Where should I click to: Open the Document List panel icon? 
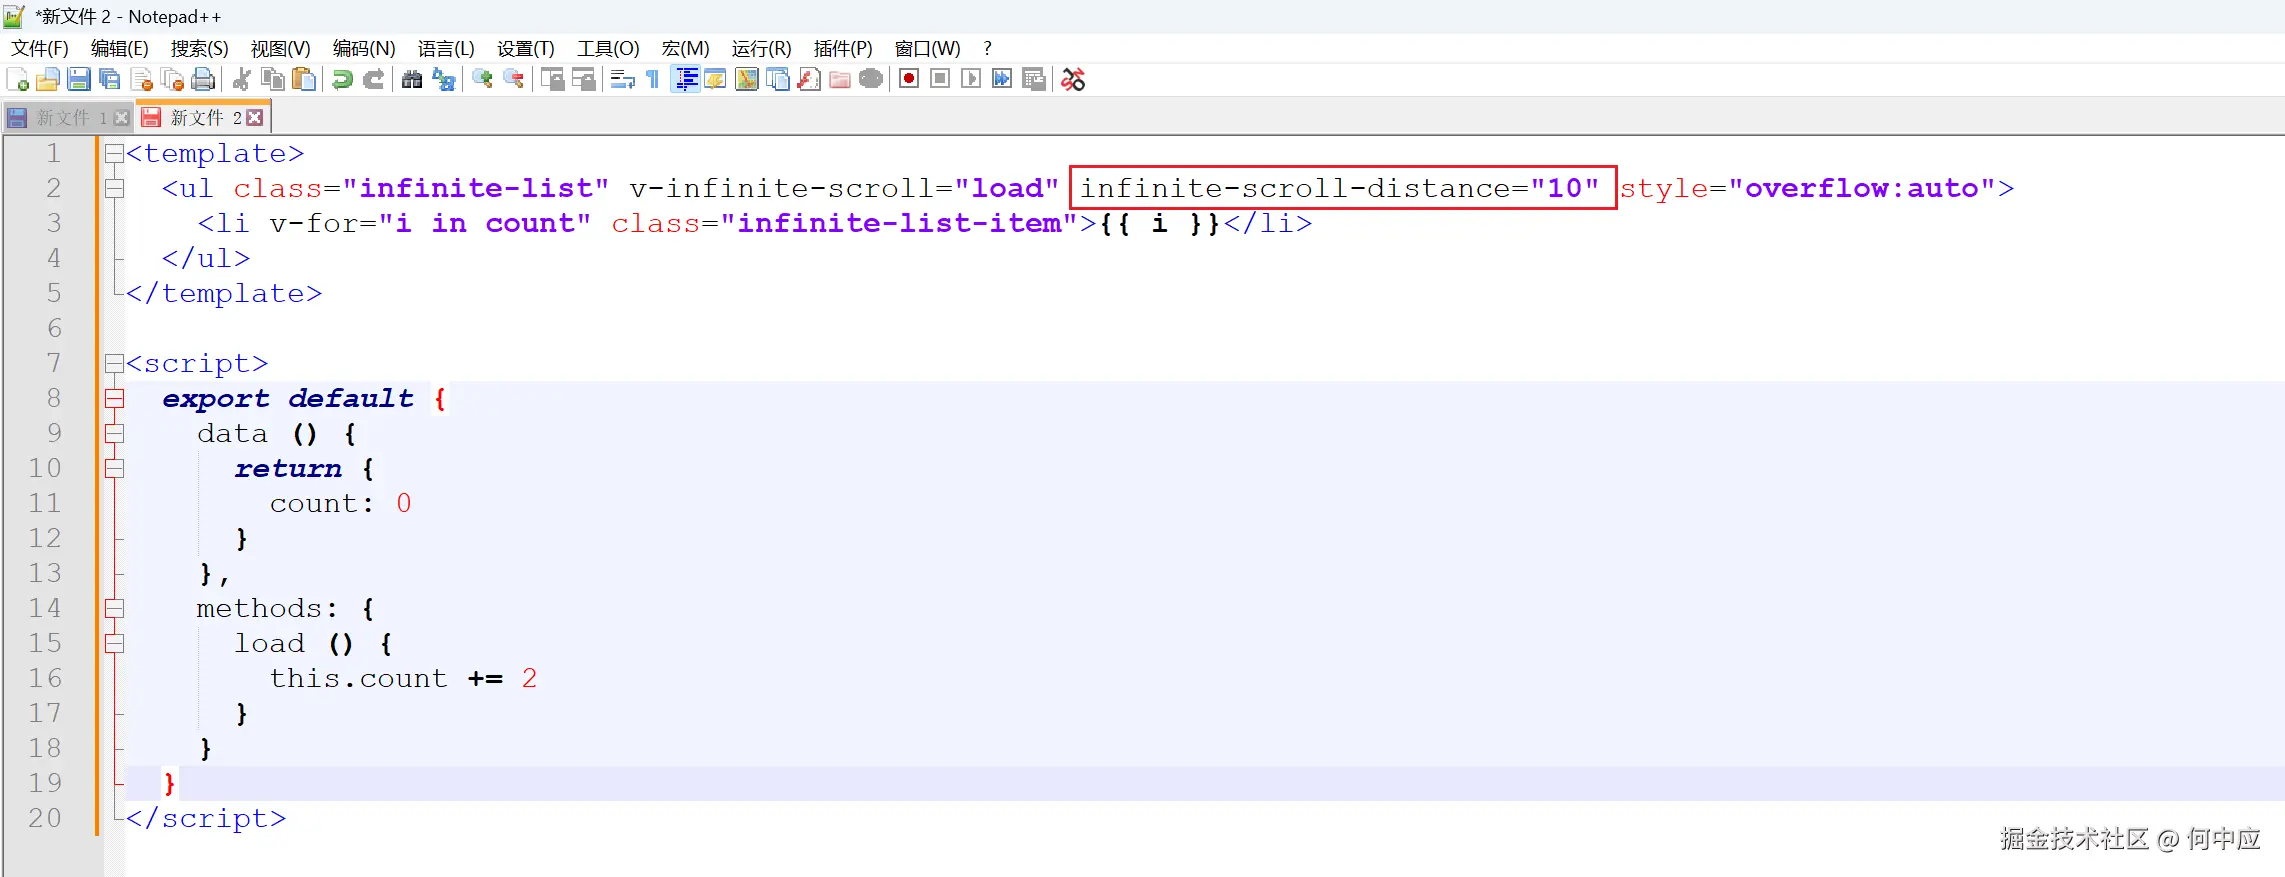pos(778,80)
